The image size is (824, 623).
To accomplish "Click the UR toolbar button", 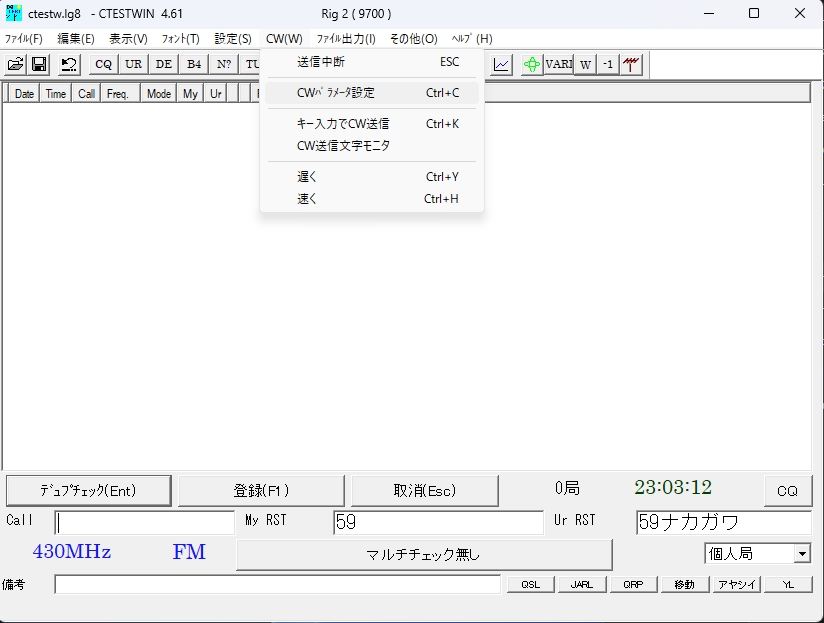I will [x=133, y=64].
